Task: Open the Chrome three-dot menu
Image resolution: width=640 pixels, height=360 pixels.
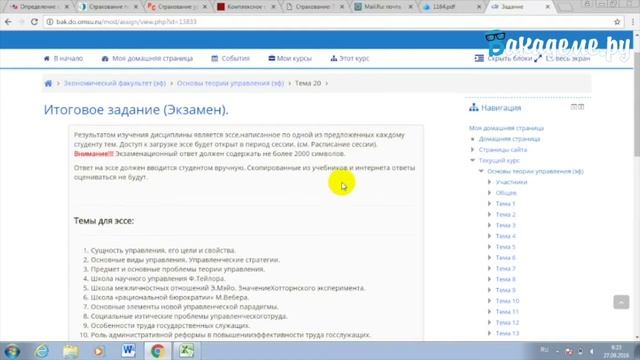Action: 633,22
